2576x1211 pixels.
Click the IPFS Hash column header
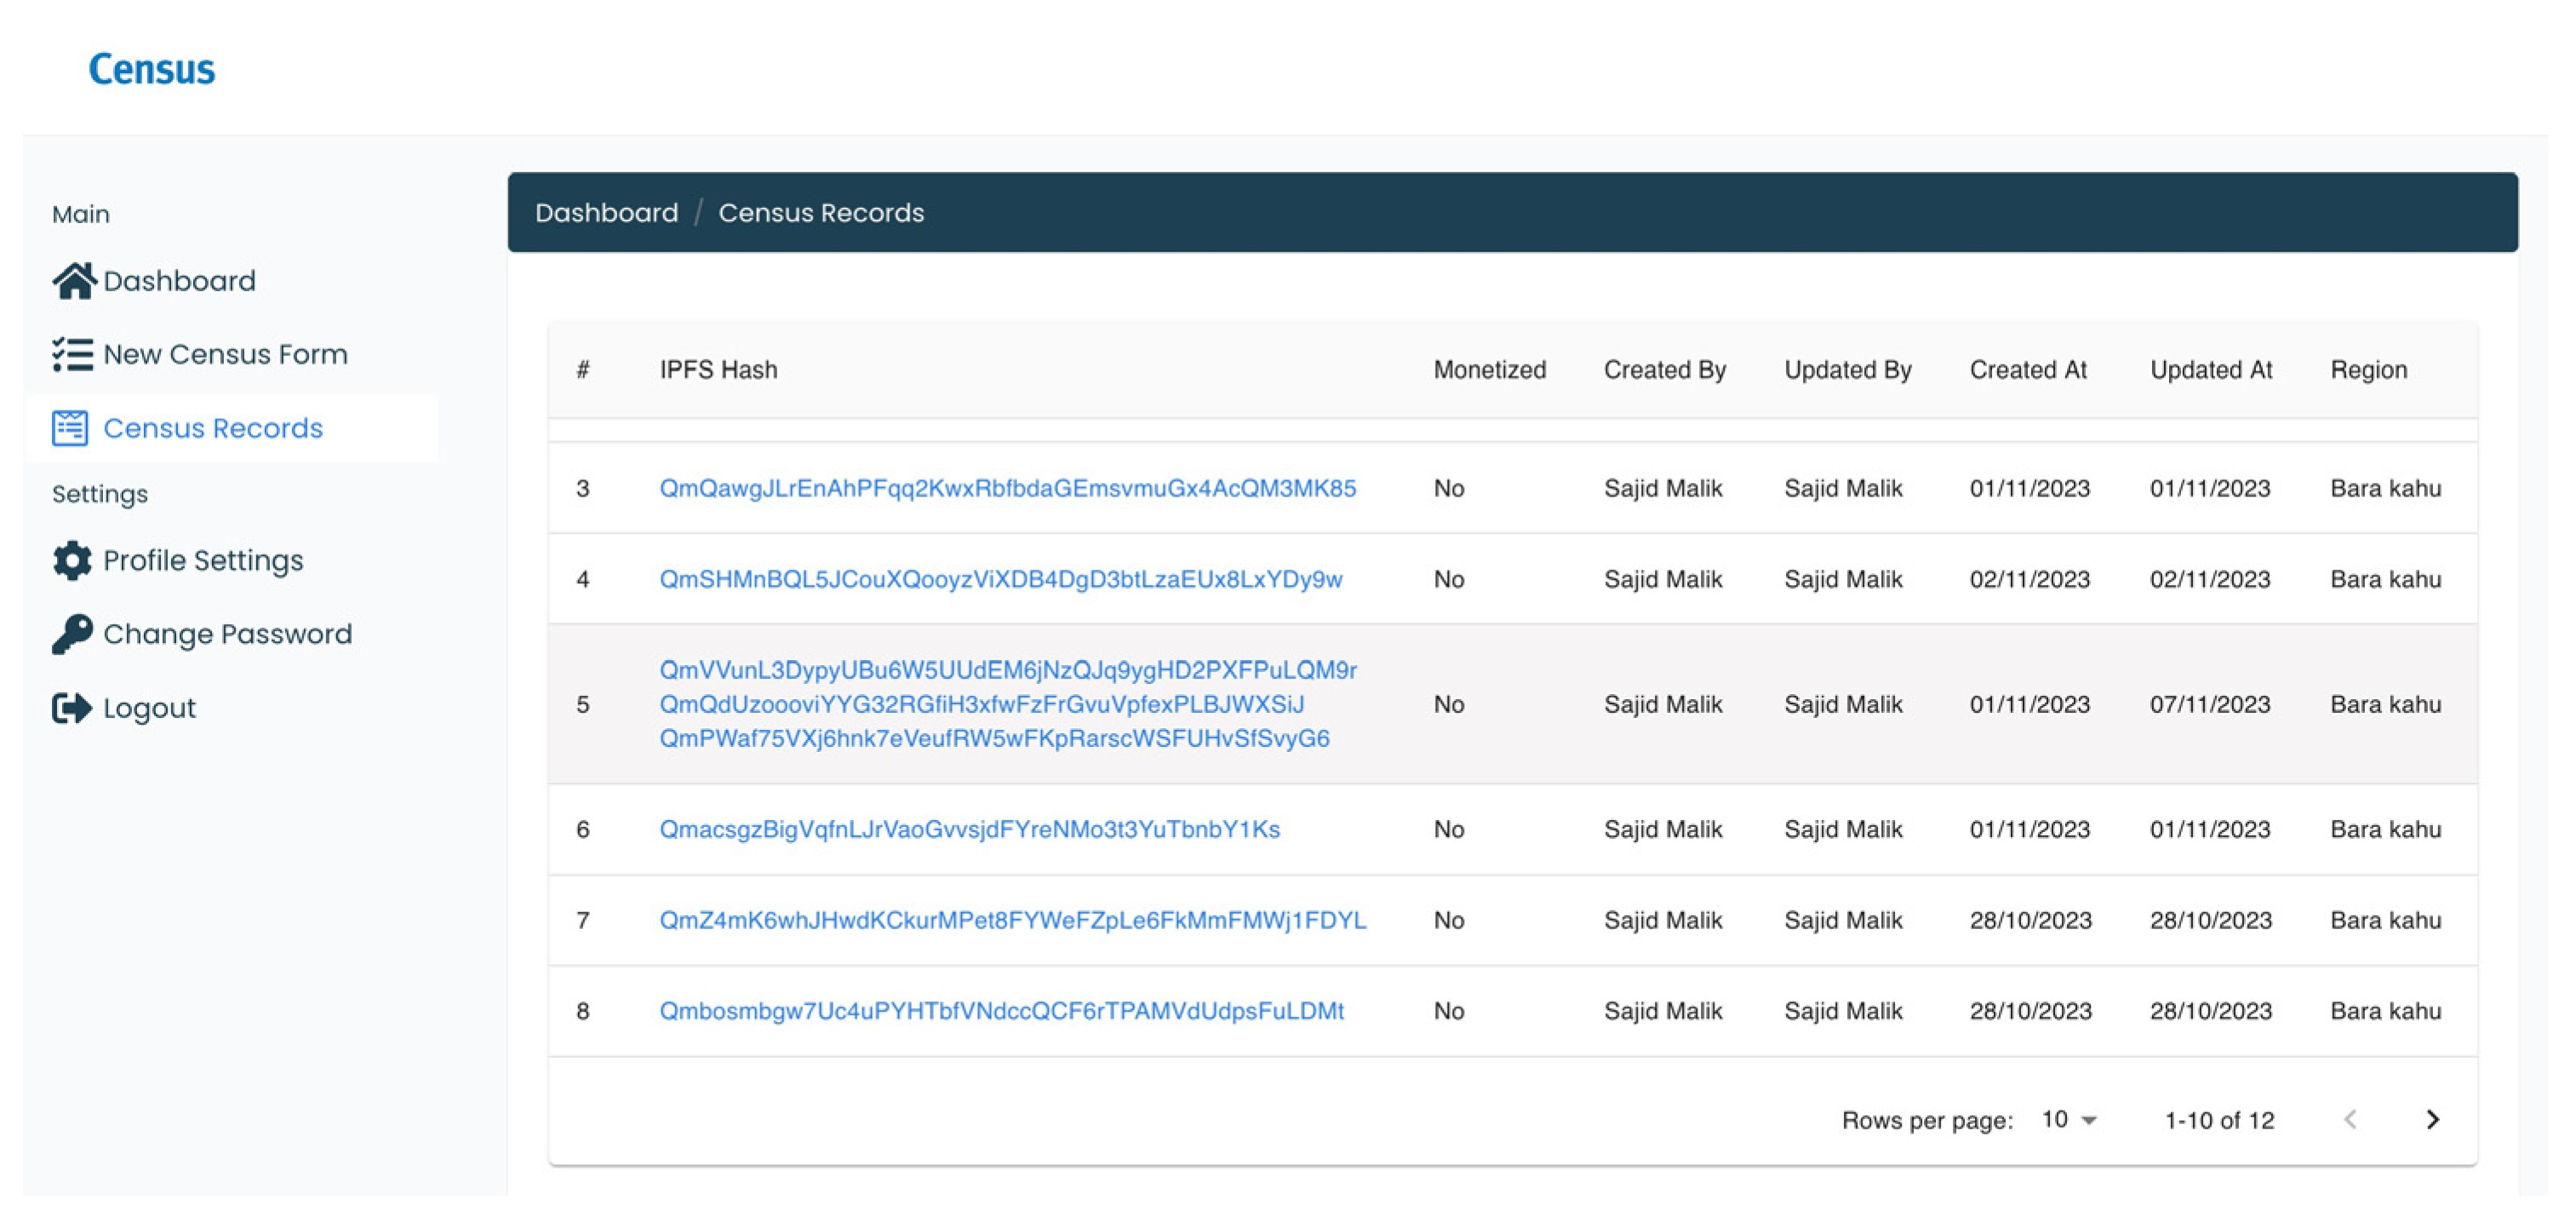[x=718, y=370]
